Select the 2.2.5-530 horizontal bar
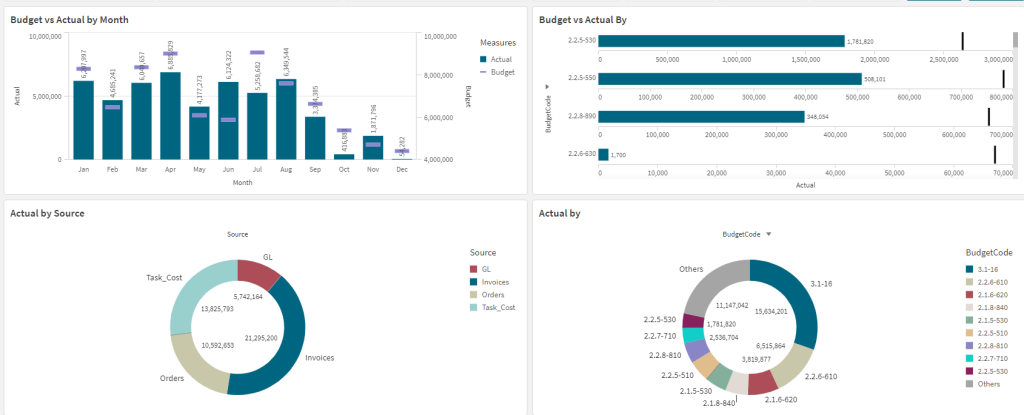This screenshot has width=1024, height=415. click(722, 41)
